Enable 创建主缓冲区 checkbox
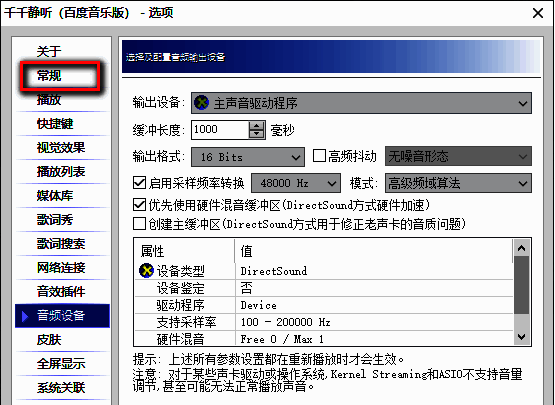The width and height of the screenshot is (555, 405). tap(139, 224)
